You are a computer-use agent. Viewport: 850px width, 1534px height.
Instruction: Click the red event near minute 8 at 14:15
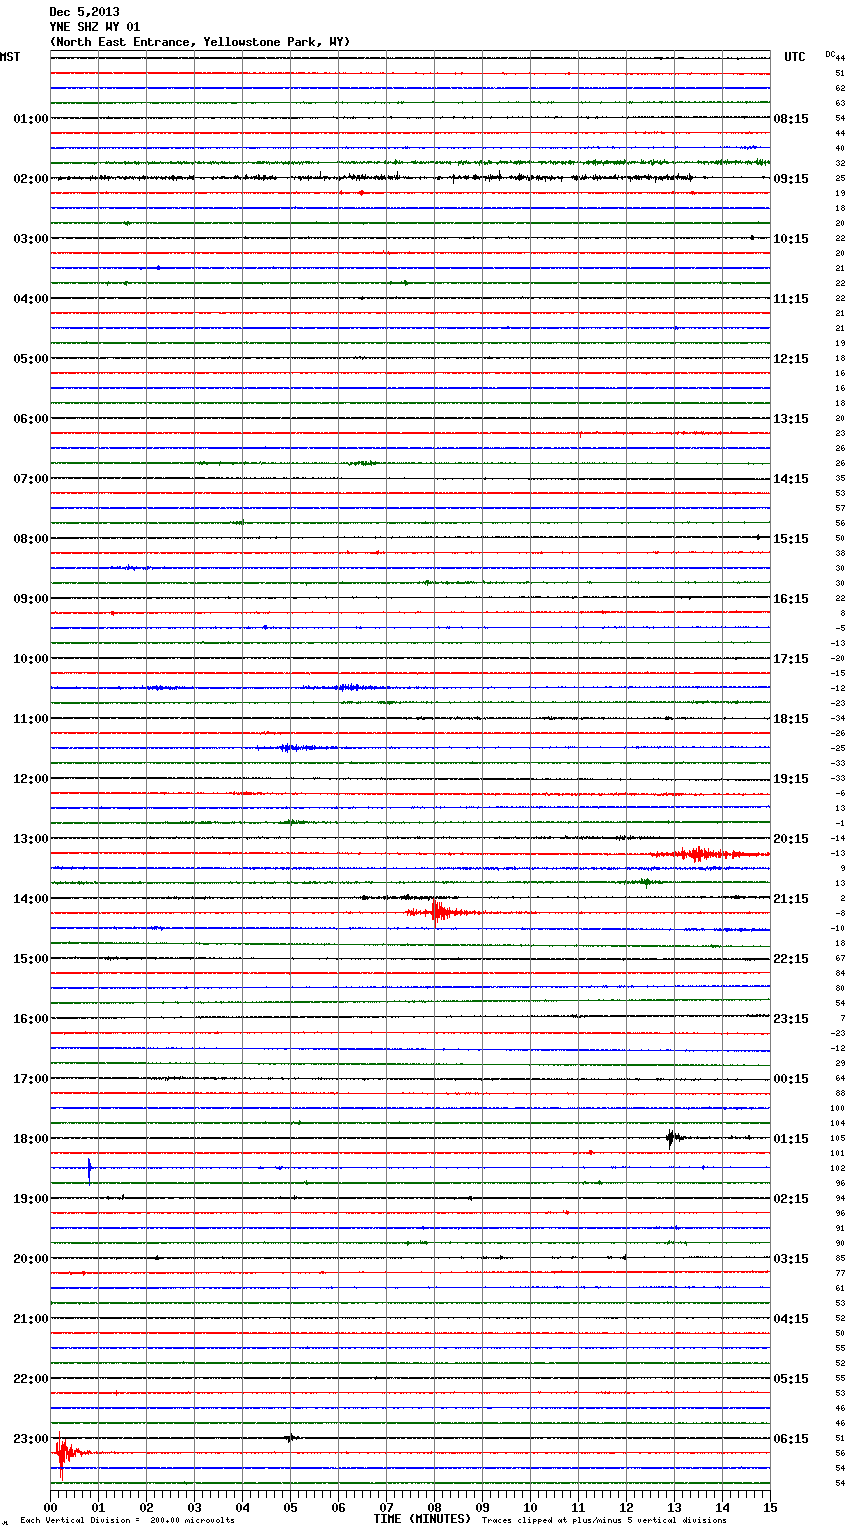tap(440, 912)
